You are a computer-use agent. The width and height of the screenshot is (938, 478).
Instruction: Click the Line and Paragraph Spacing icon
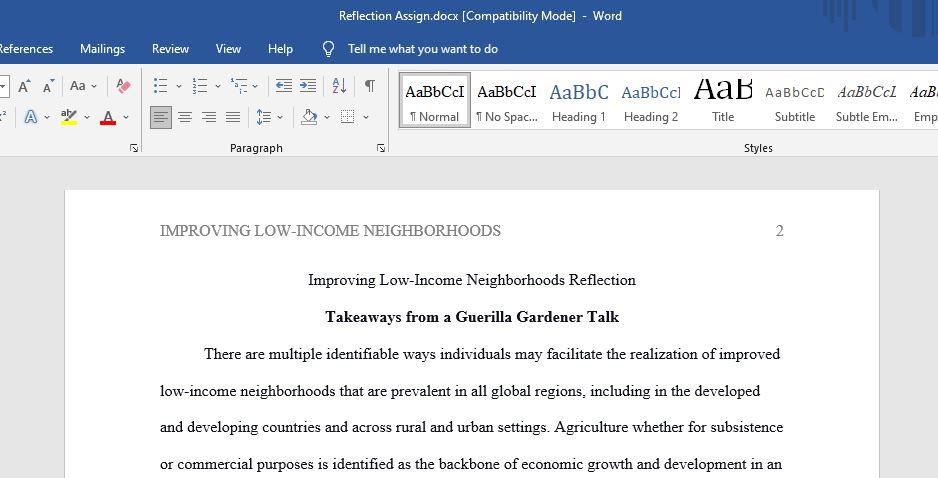pyautogui.click(x=264, y=117)
